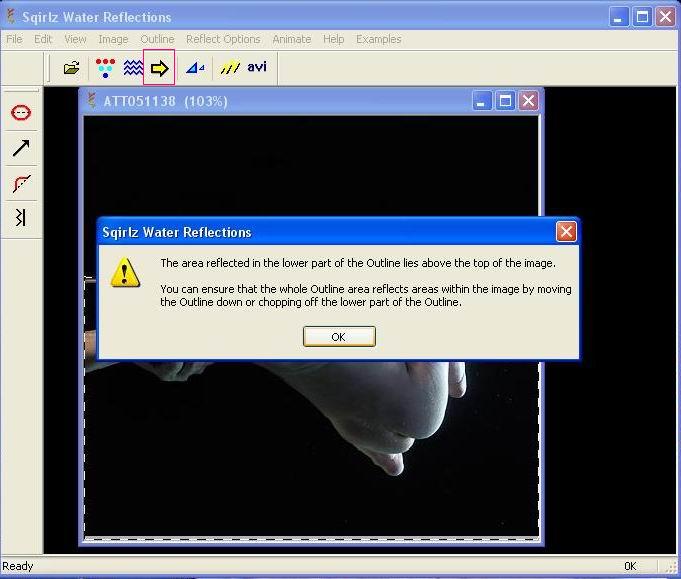
Task: Minimize the ATT051138 image window
Action: pos(482,101)
